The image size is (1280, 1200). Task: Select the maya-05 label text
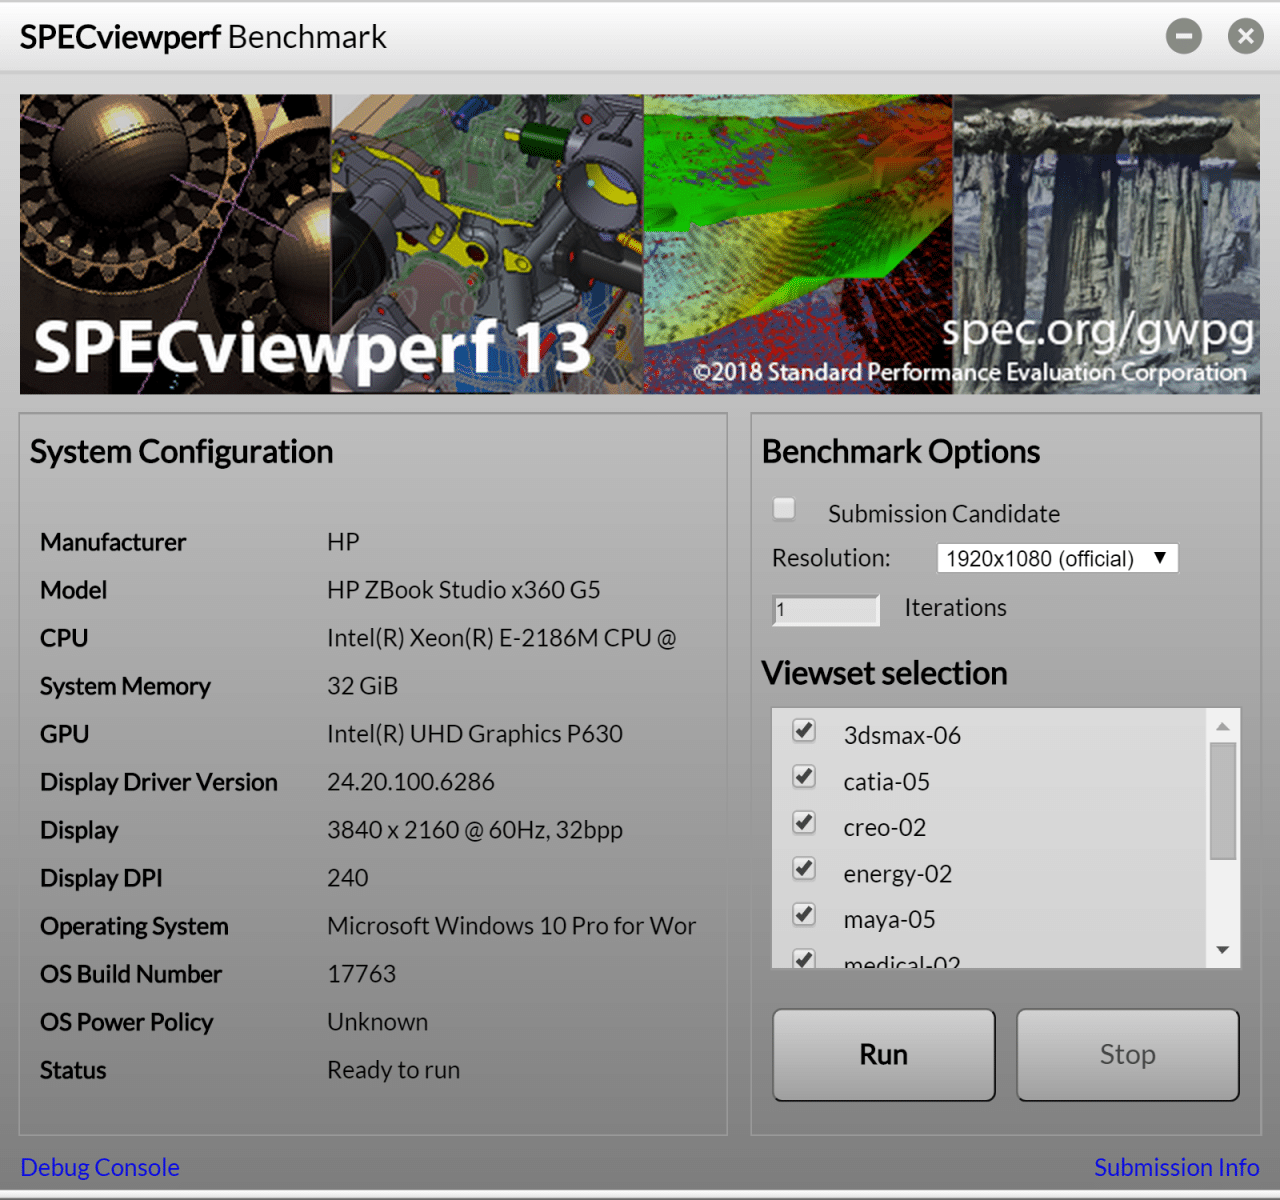[x=889, y=919]
